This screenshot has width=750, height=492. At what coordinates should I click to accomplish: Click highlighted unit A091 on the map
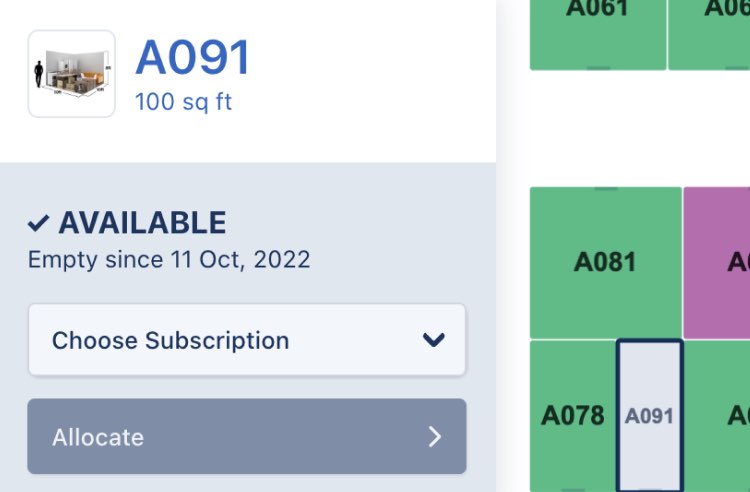pos(649,415)
